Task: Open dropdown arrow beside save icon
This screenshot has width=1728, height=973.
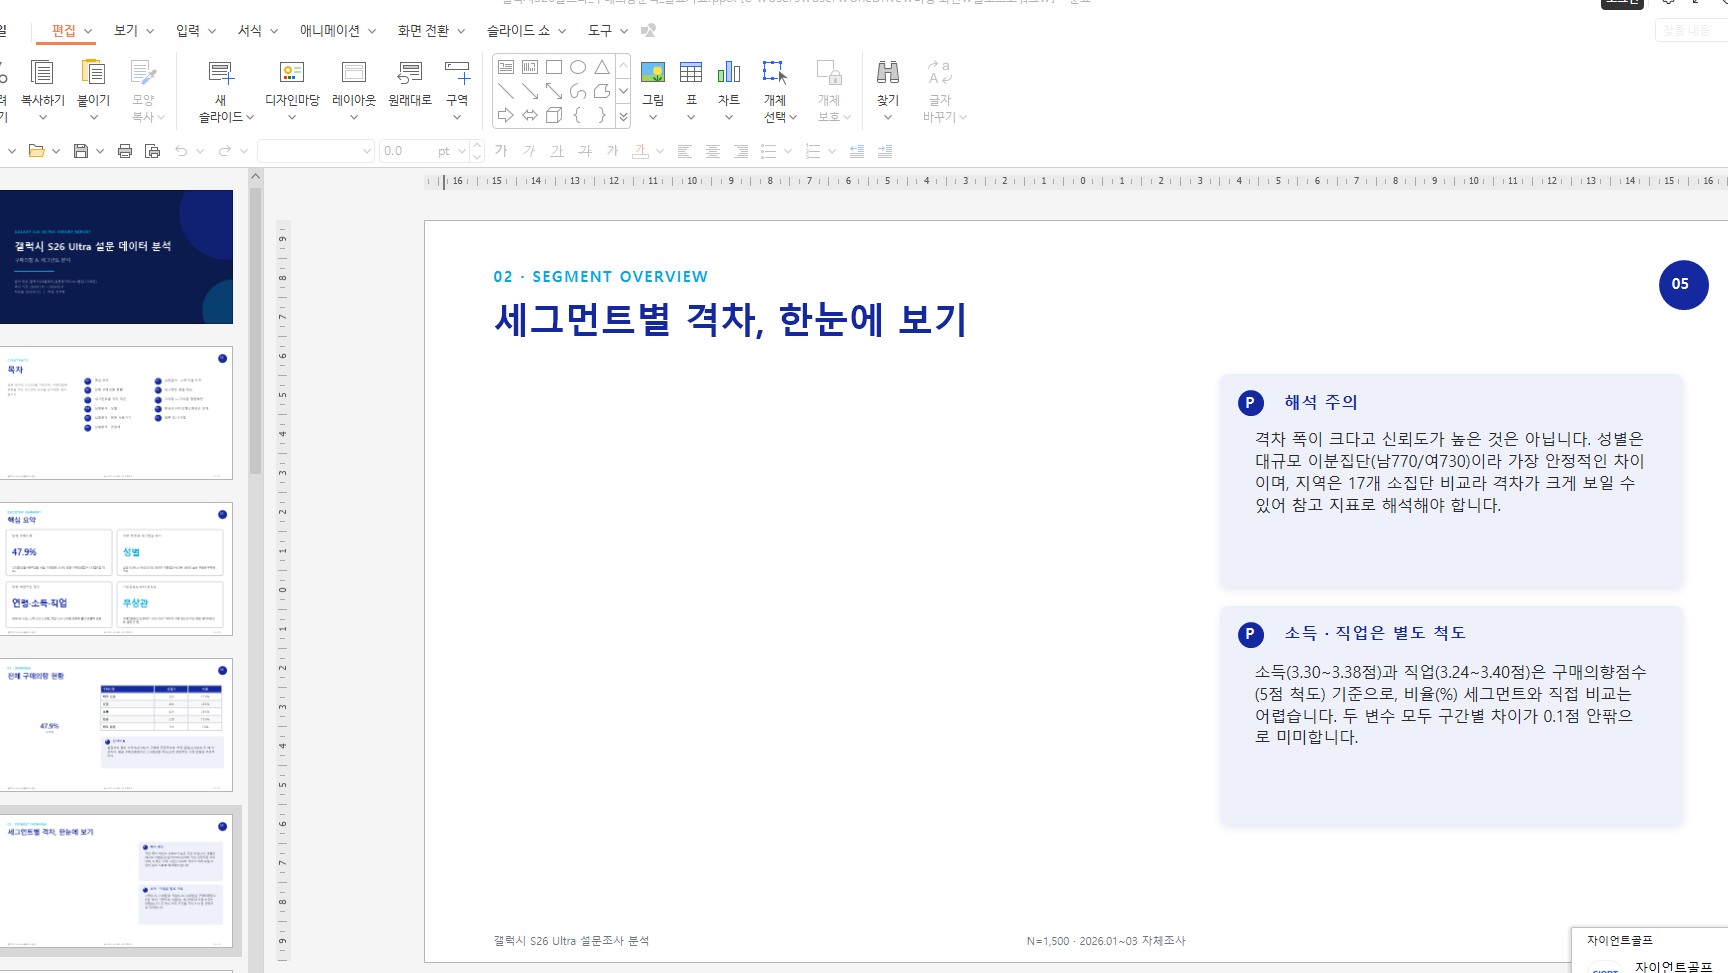Action: [100, 151]
